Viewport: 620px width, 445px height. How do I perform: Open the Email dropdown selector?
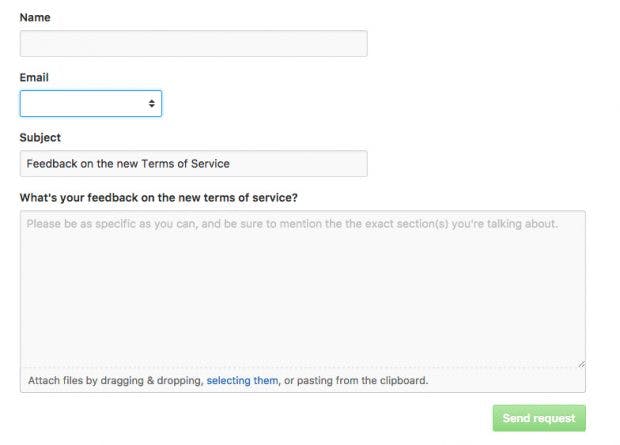click(x=91, y=104)
